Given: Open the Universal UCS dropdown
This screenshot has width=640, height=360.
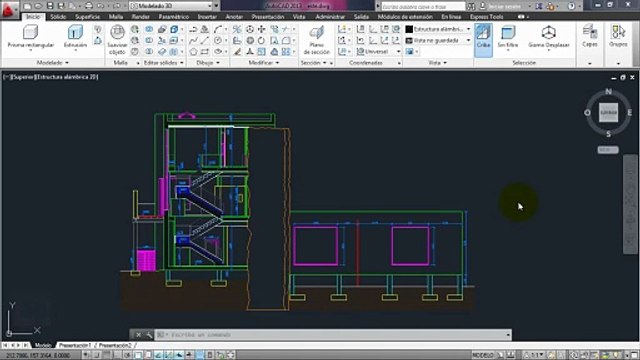Looking at the screenshot, I should tap(378, 52).
